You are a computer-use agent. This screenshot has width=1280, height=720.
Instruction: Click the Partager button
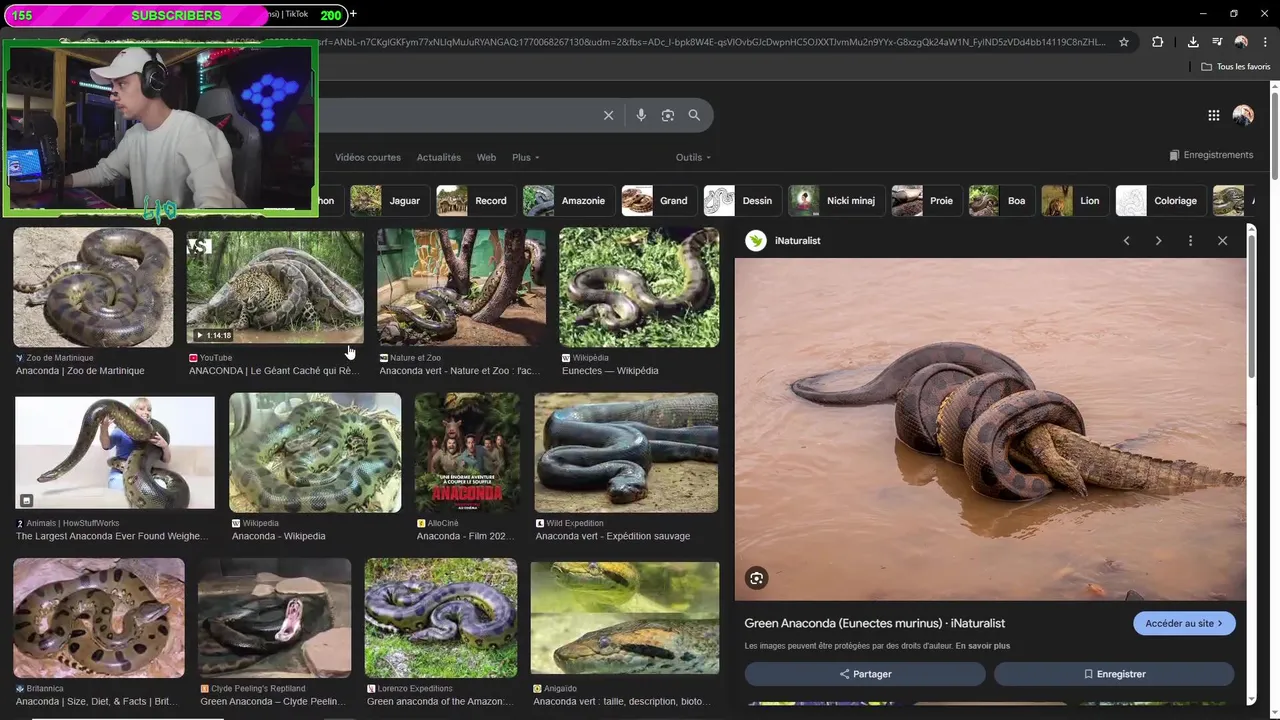point(865,674)
